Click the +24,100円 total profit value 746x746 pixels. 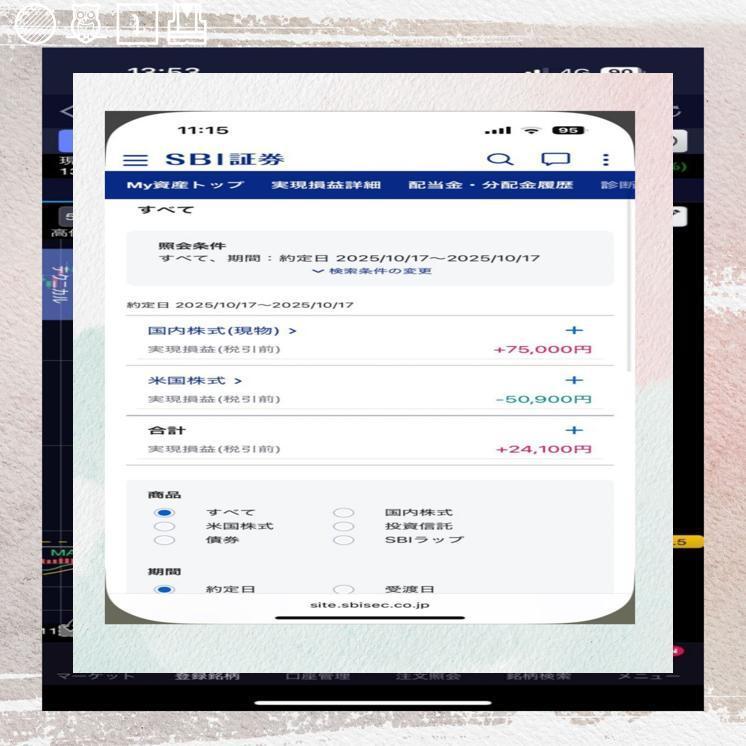(543, 449)
